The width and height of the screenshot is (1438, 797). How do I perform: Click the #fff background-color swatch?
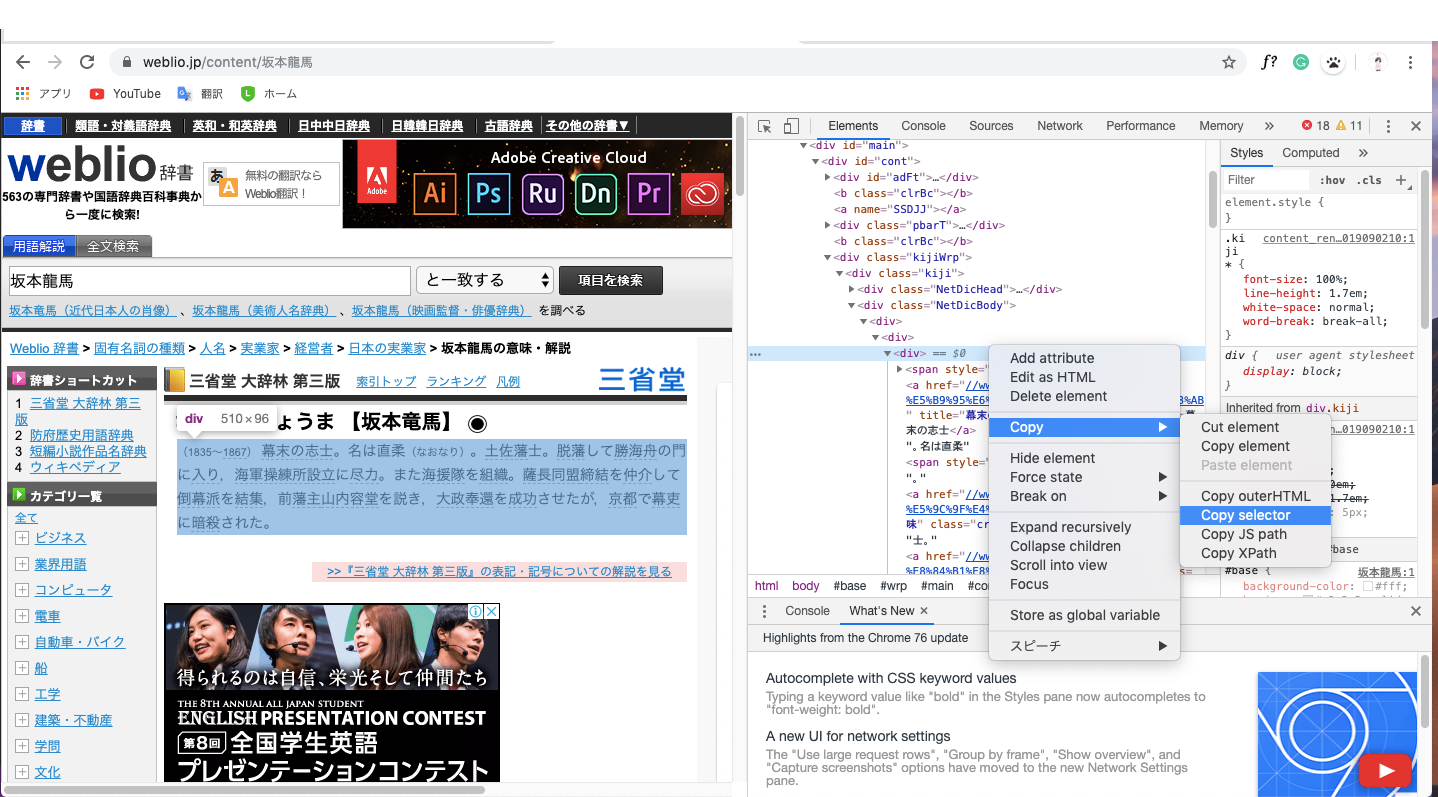click(x=1369, y=586)
